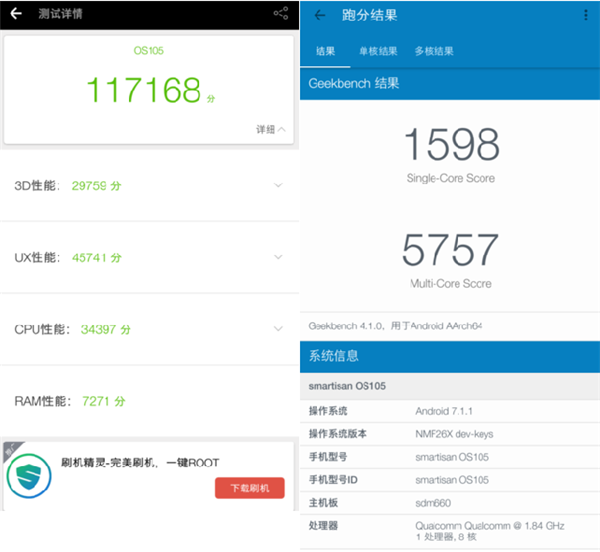Tap the 1598 Single-Core Score number
Viewport: 600px width, 552px height.
[452, 144]
